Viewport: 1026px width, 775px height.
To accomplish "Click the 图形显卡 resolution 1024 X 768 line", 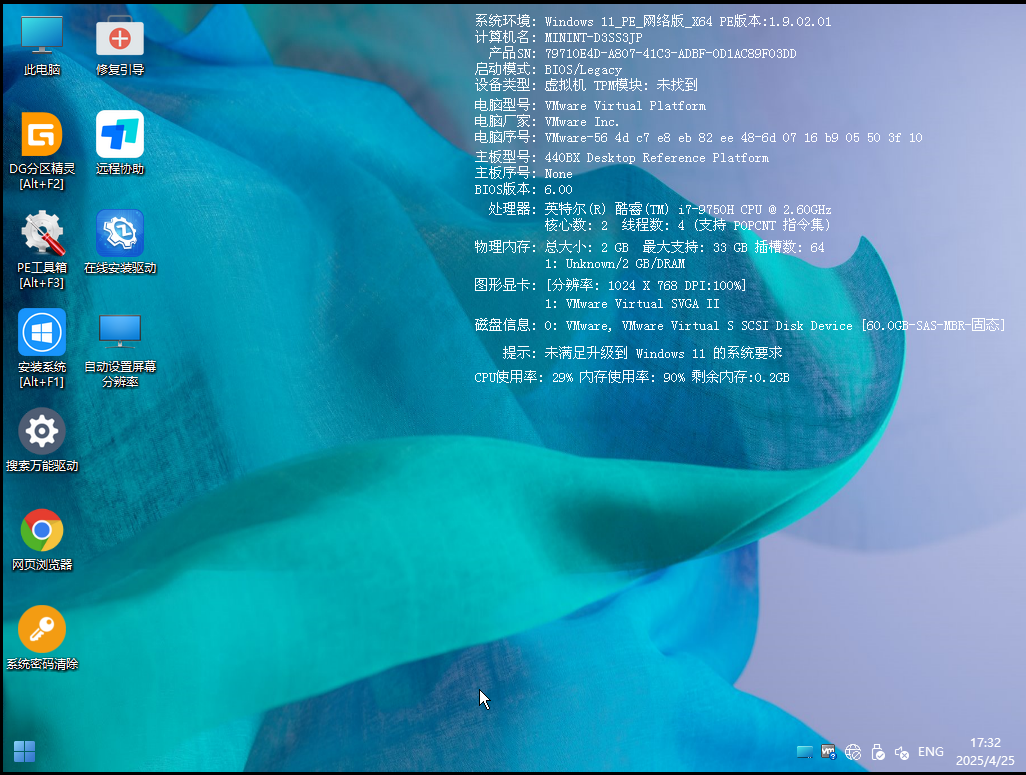I will coord(610,285).
